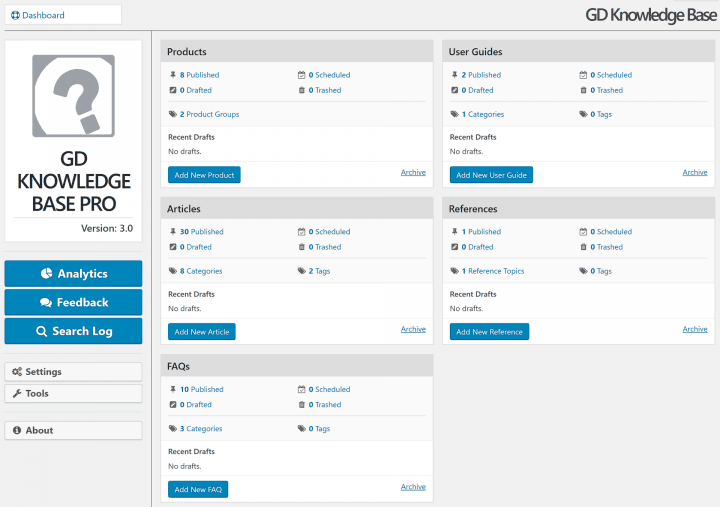The image size is (720, 507).
Task: Open the References Archive link
Action: click(x=695, y=329)
